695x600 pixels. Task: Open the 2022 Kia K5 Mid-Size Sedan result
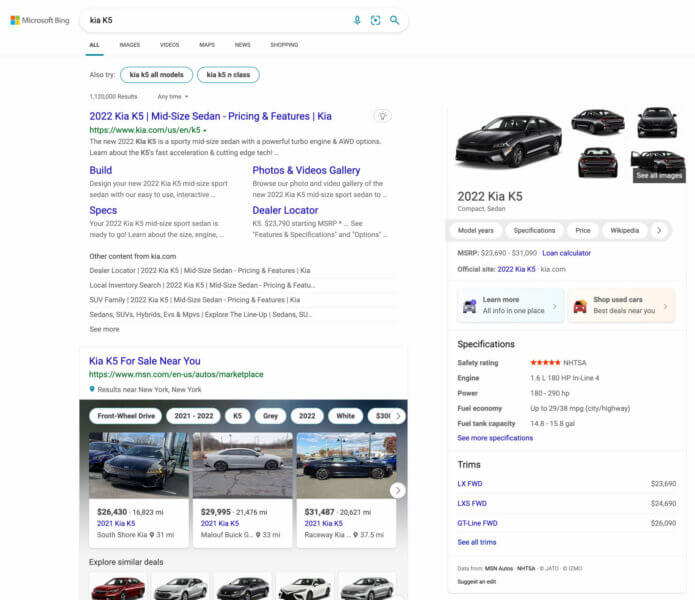pos(211,116)
